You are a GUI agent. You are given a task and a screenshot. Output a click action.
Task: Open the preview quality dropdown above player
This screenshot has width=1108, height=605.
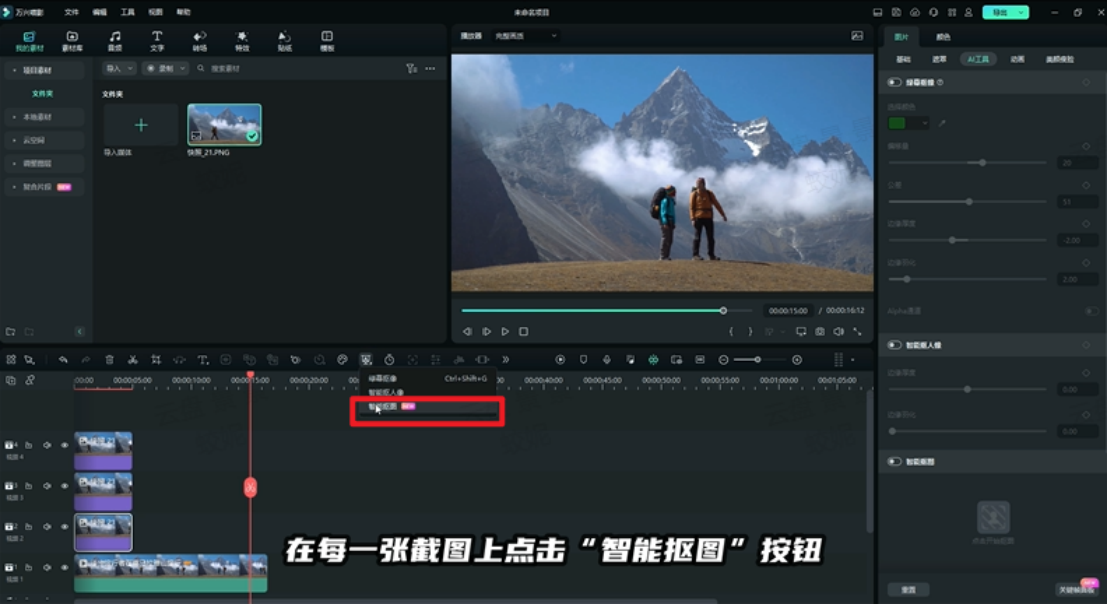click(x=526, y=35)
